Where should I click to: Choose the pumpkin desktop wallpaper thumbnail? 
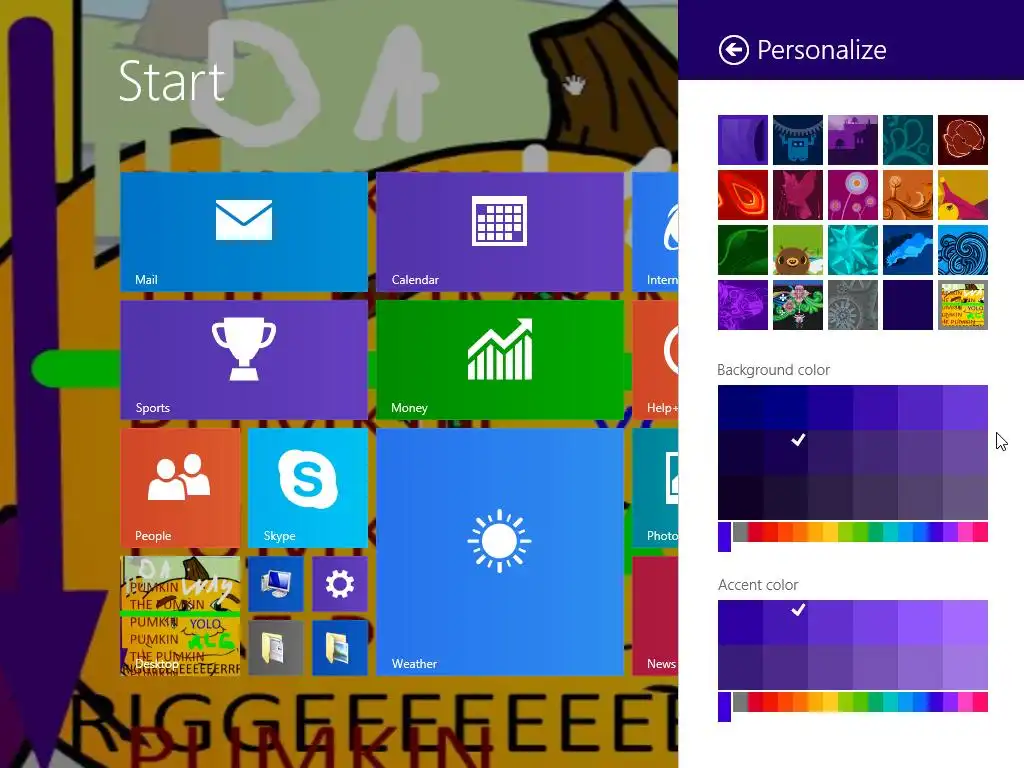[x=963, y=305]
